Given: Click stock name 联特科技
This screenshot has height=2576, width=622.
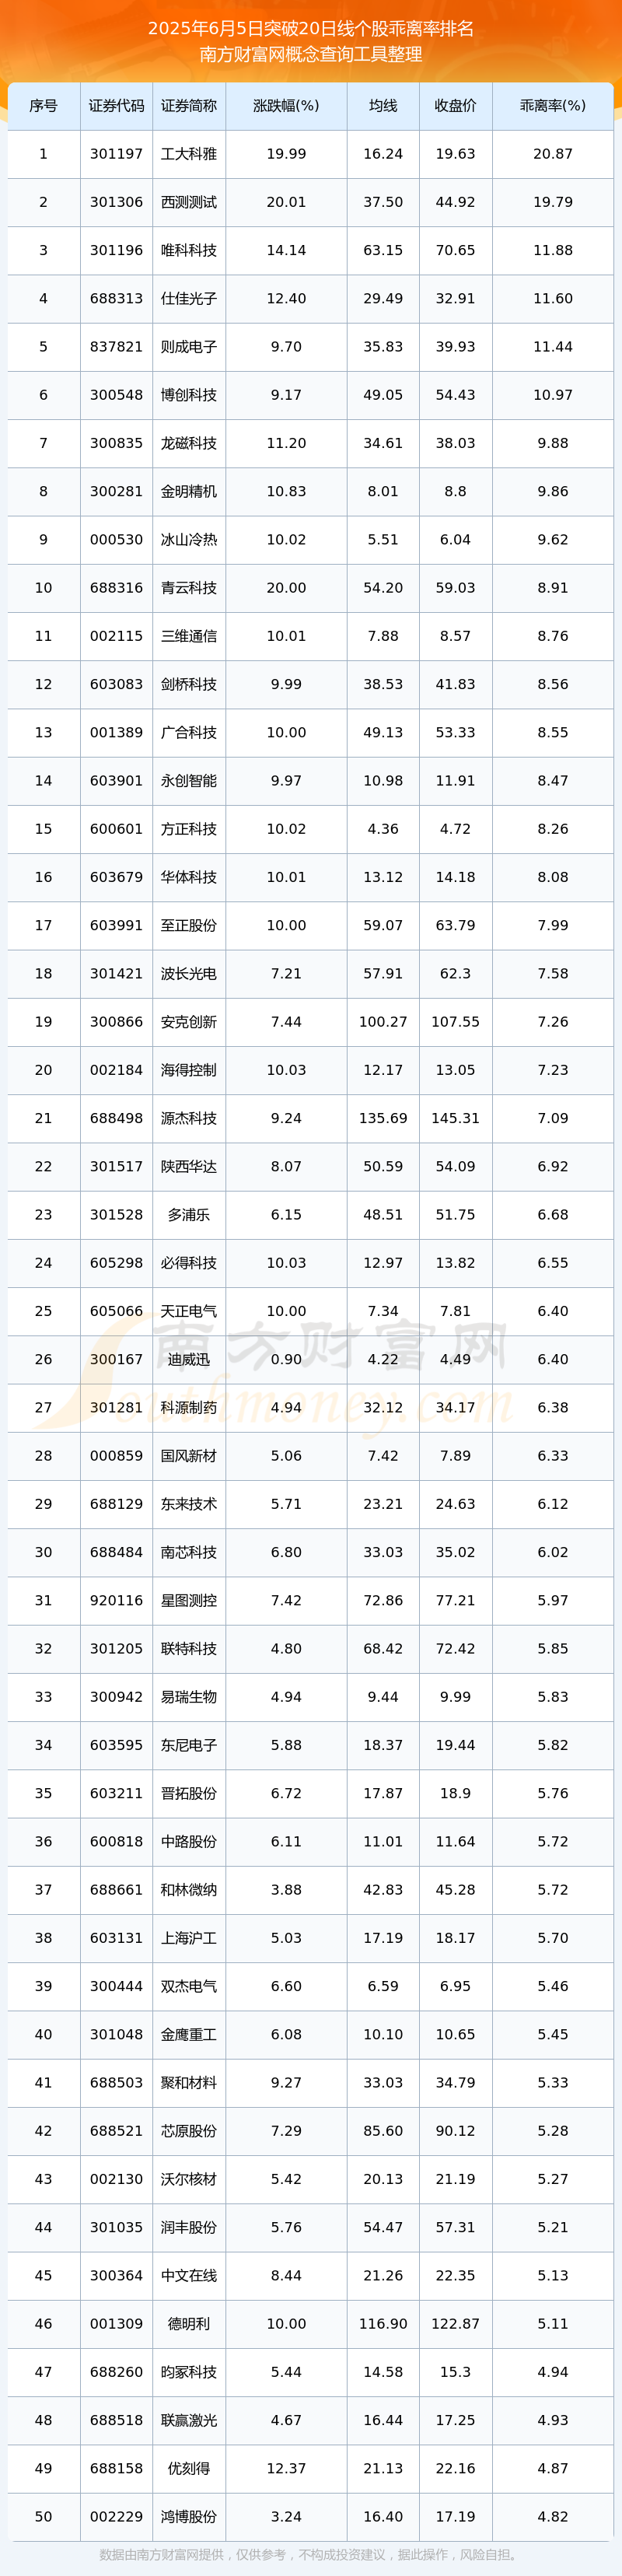Looking at the screenshot, I should tap(189, 1648).
